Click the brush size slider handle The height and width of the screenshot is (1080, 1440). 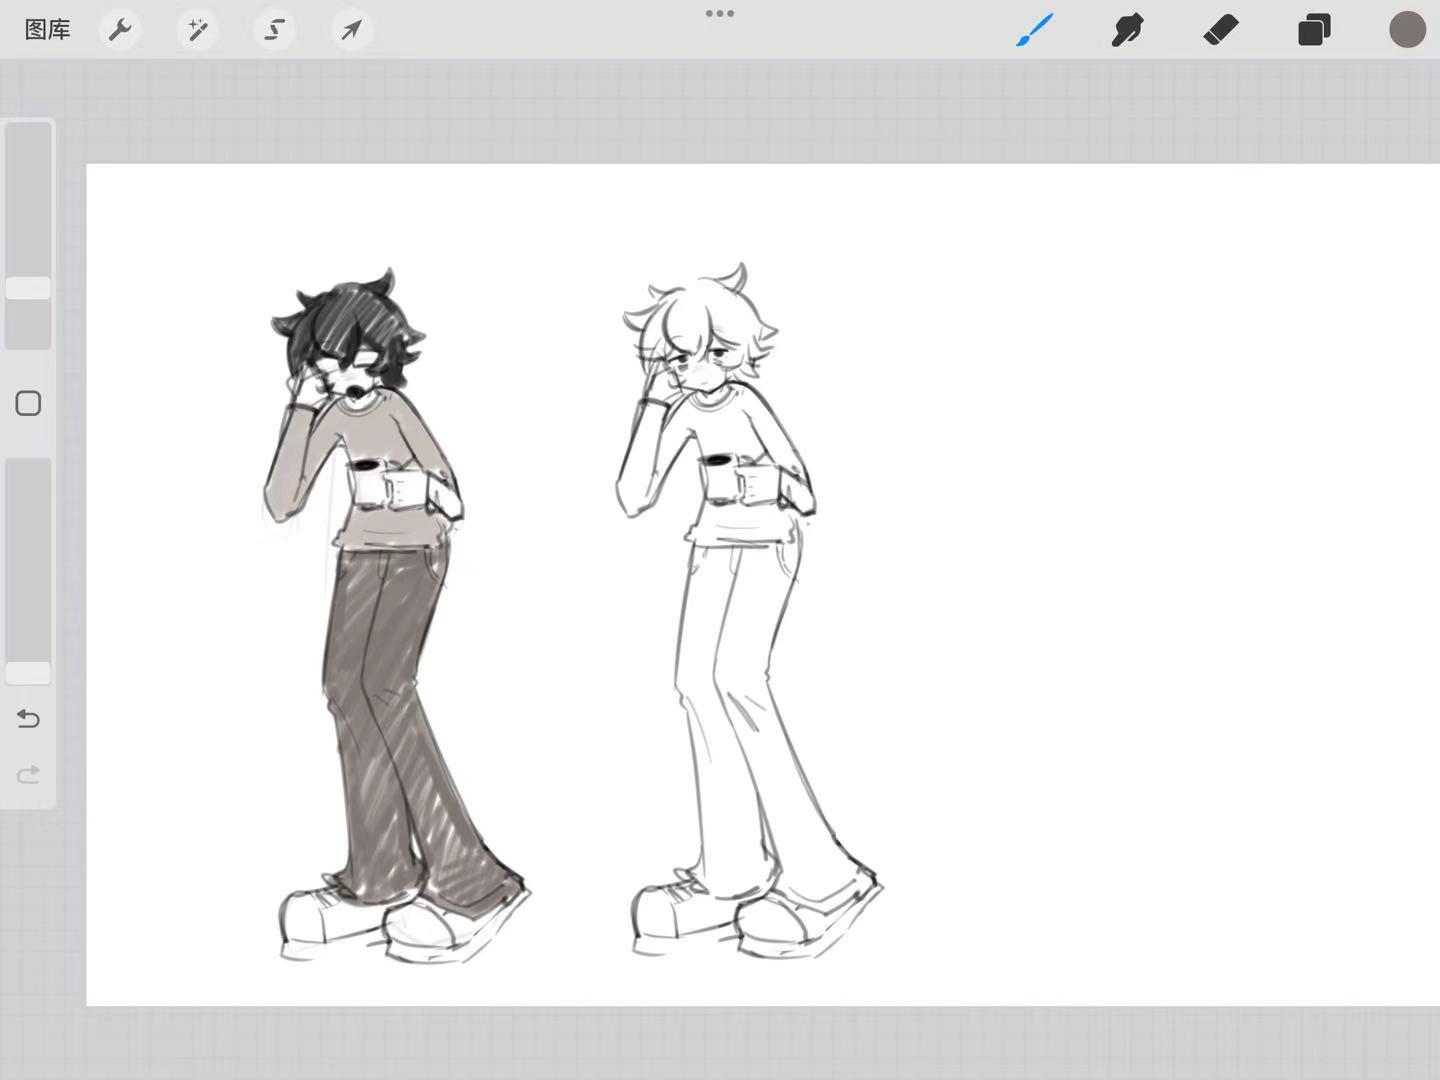(x=28, y=288)
